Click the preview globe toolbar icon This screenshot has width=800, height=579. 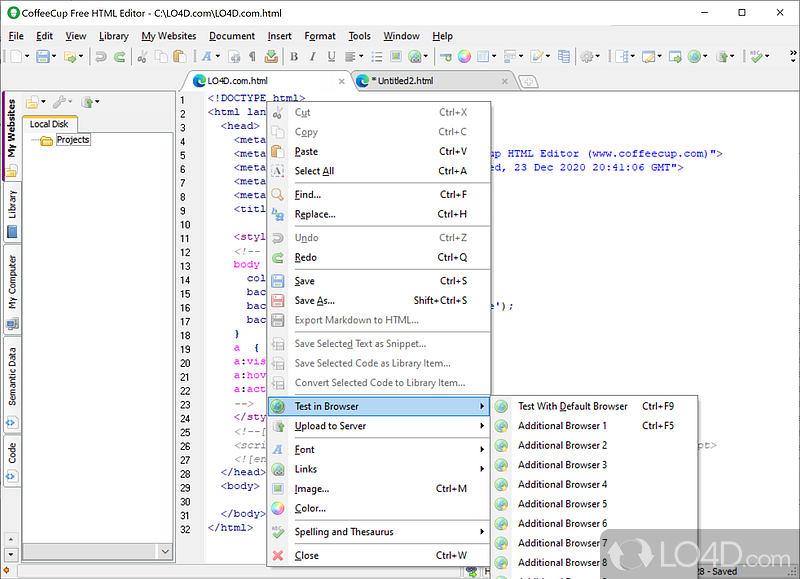(694, 56)
